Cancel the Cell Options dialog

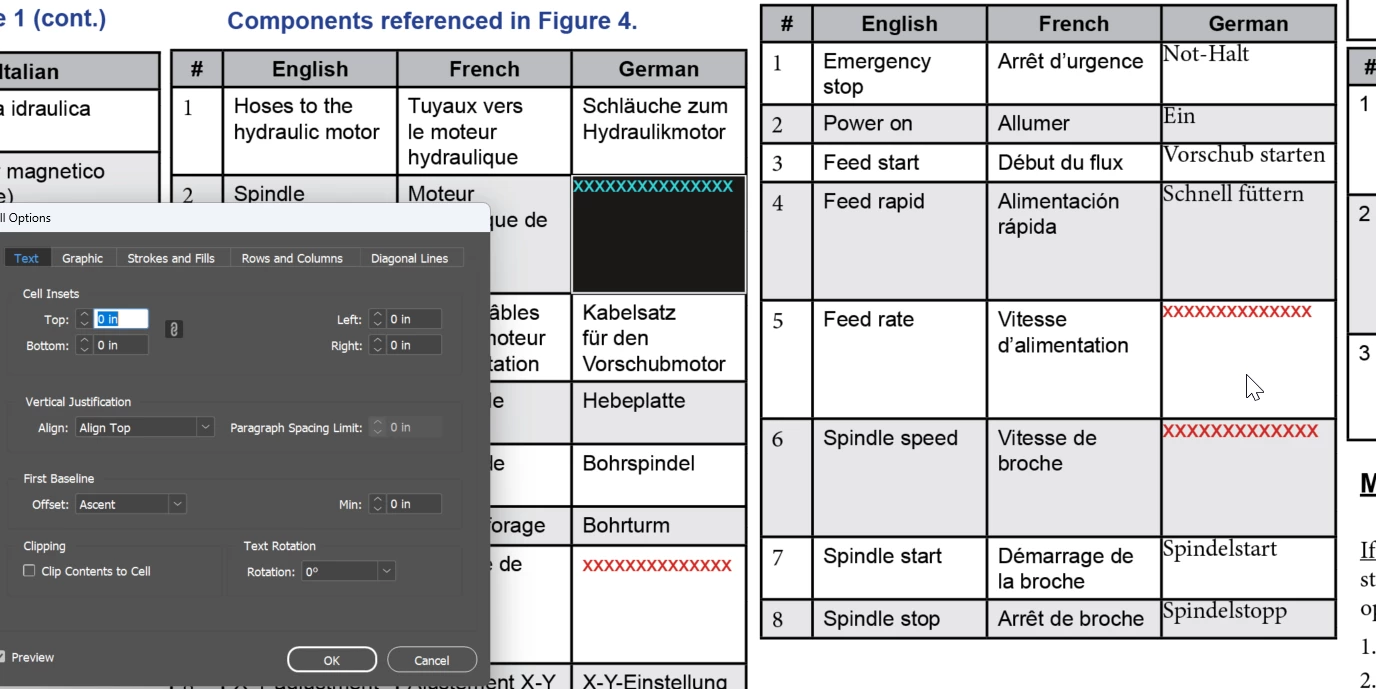pyautogui.click(x=432, y=660)
